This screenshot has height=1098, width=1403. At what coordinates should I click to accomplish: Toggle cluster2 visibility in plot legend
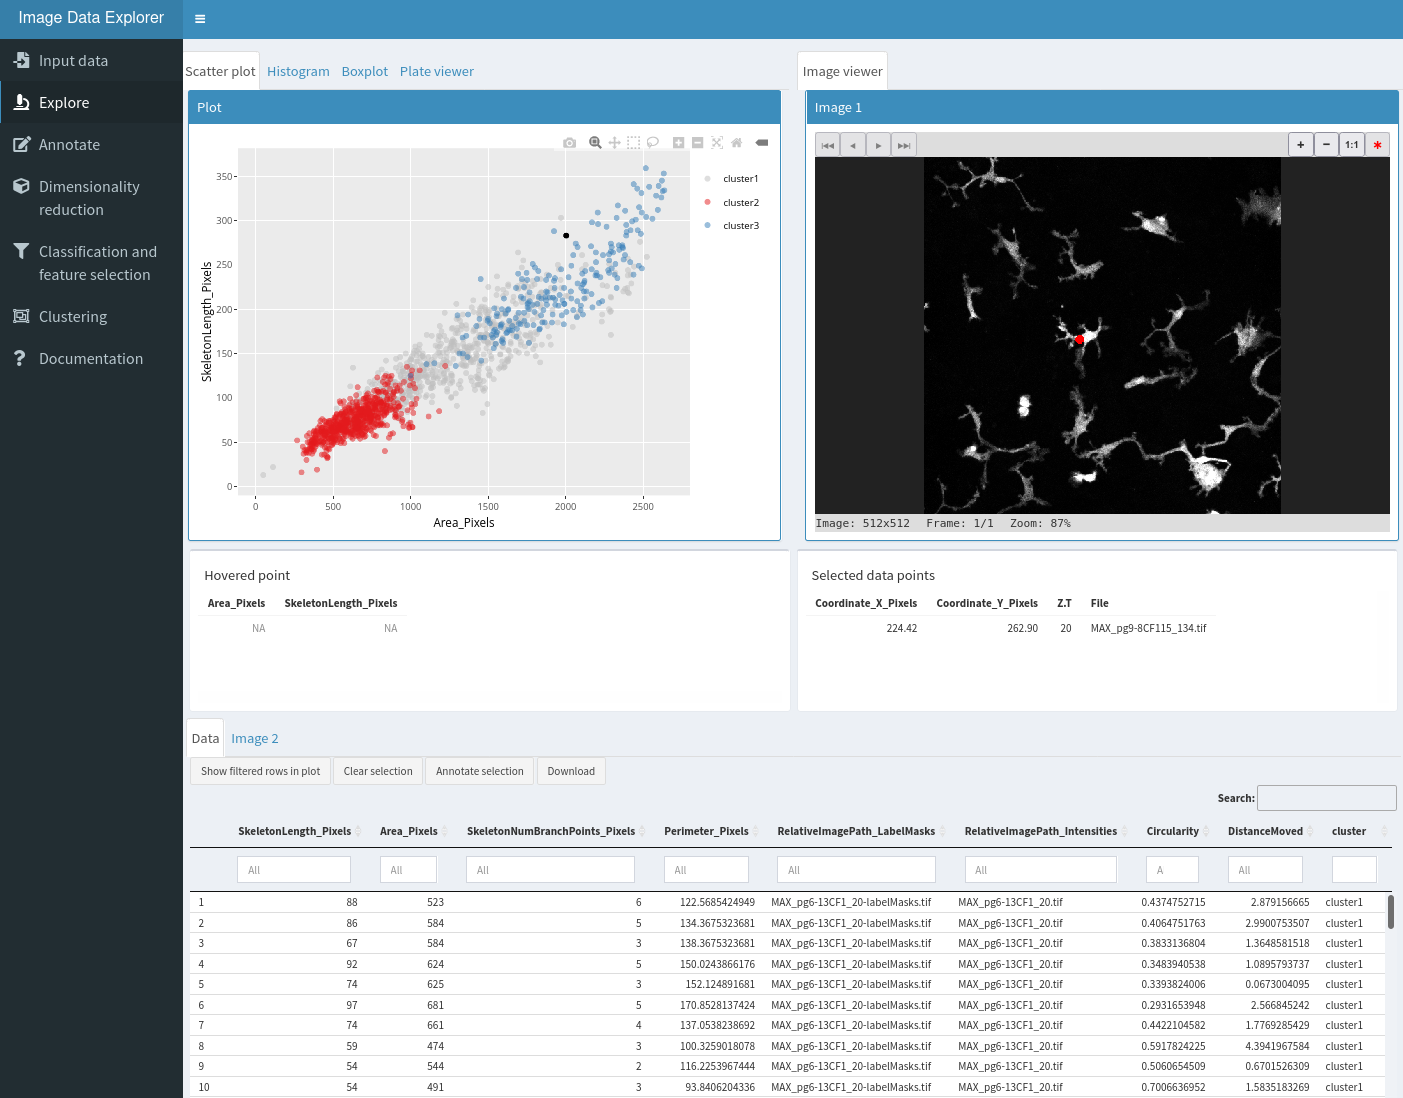click(x=740, y=203)
